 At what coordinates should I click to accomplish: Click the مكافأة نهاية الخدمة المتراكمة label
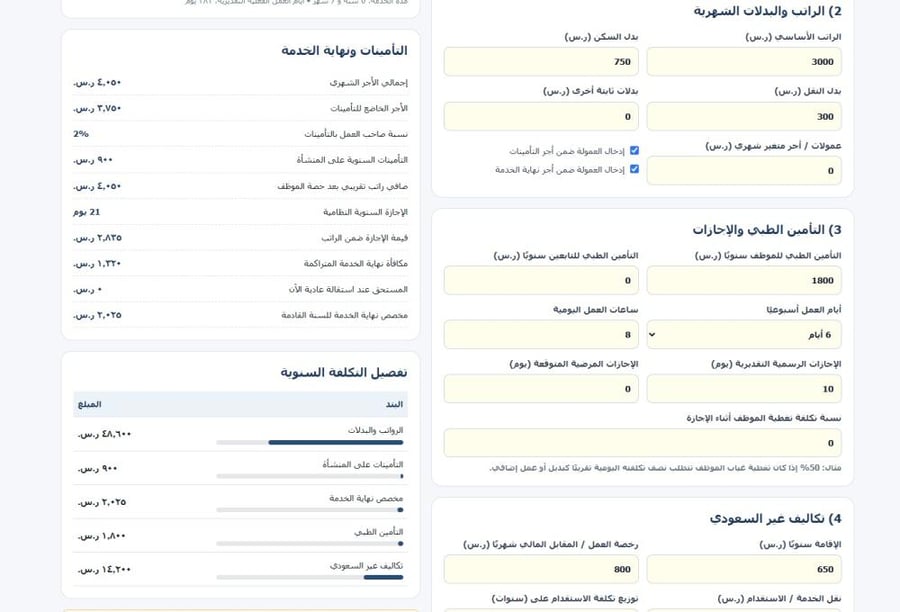pos(356,264)
